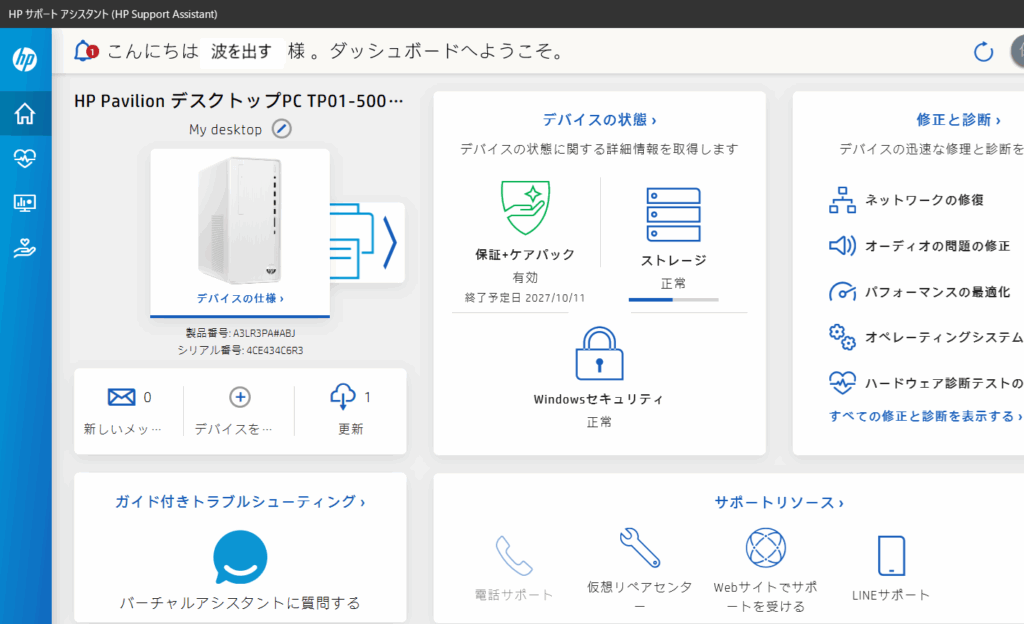Open the monitor chart icon in sidebar
Image resolution: width=1024 pixels, height=624 pixels.
pos(25,203)
